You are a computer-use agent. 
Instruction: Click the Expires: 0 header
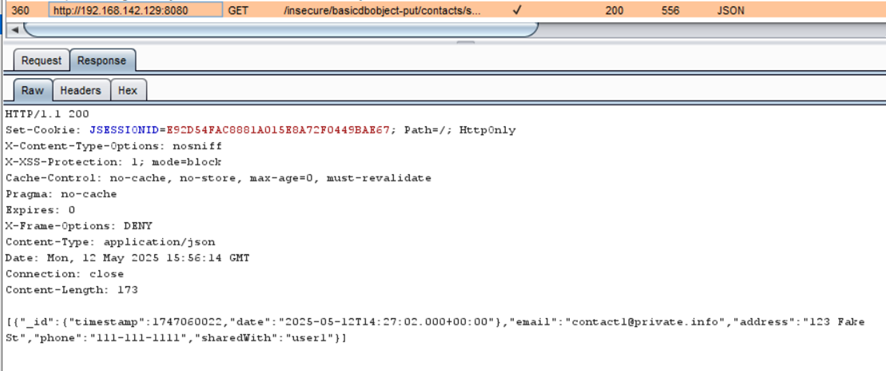point(40,210)
